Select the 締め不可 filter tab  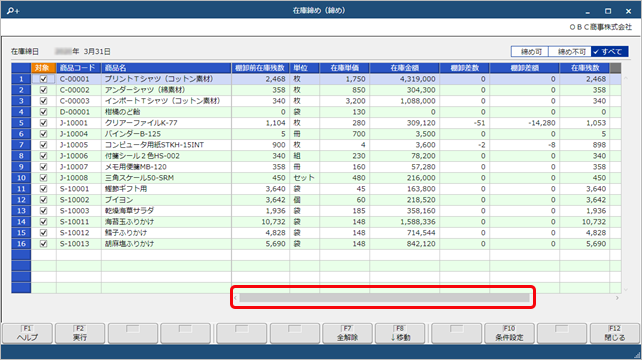571,52
